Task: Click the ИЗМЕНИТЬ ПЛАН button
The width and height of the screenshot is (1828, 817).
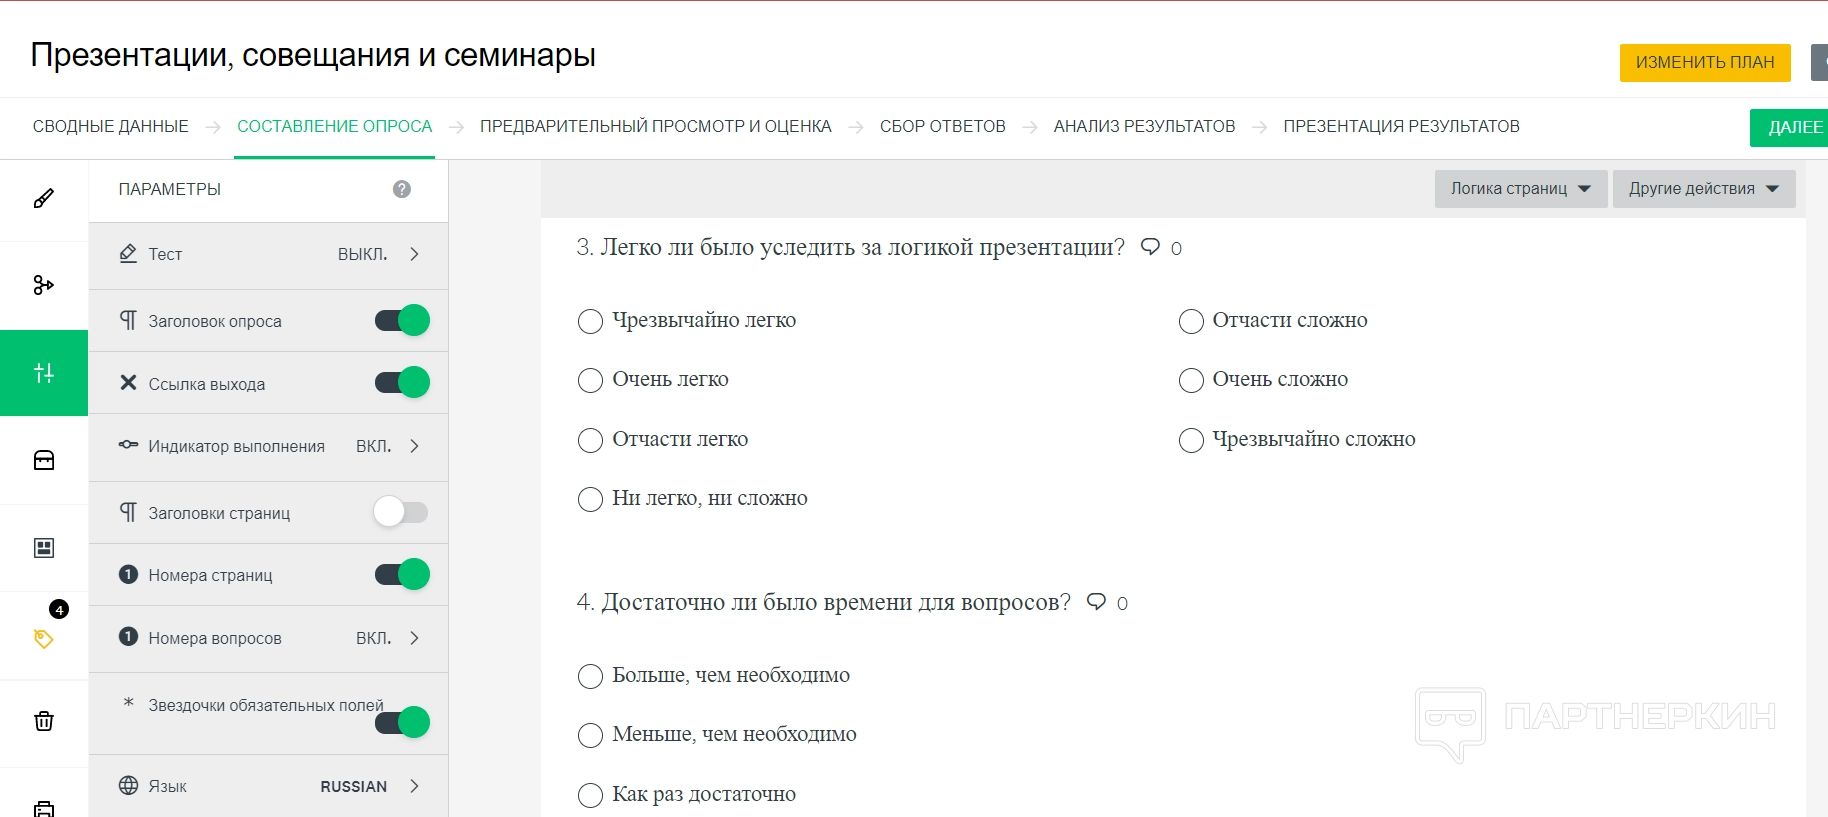Action: pyautogui.click(x=1704, y=63)
